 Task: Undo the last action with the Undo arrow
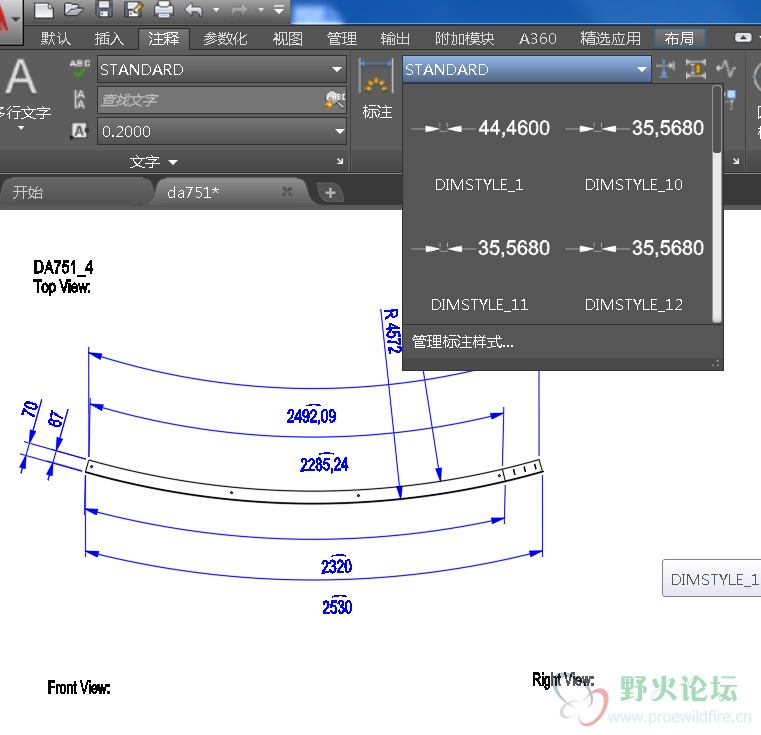click(x=193, y=10)
